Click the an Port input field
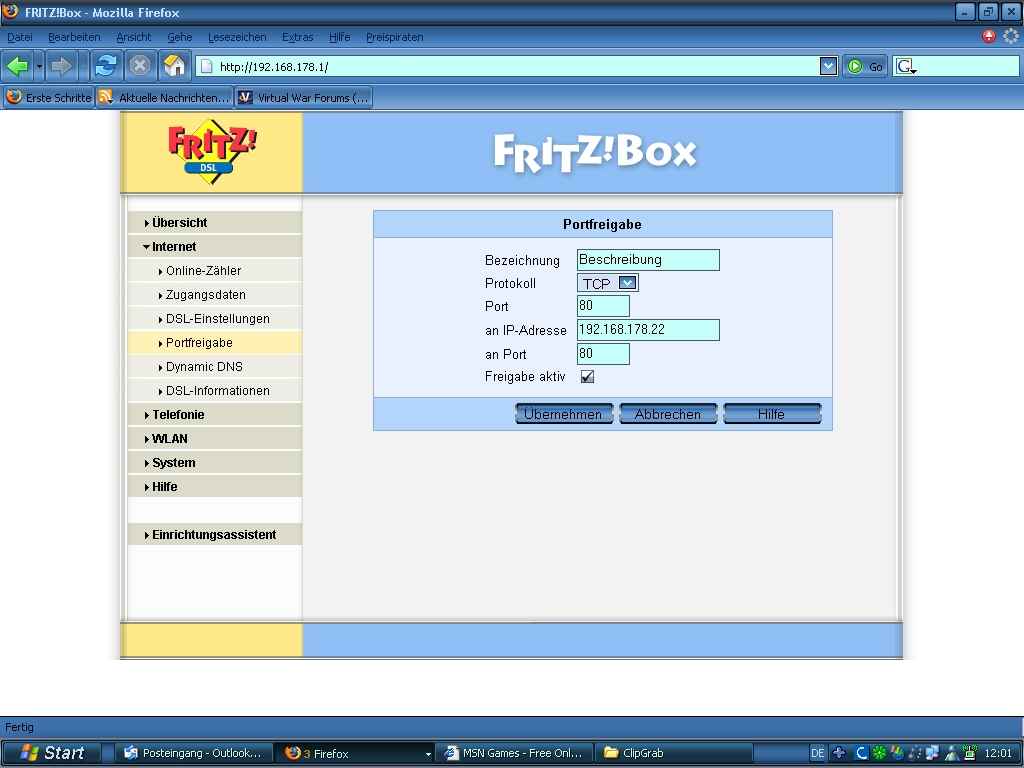1024x768 pixels. click(603, 354)
